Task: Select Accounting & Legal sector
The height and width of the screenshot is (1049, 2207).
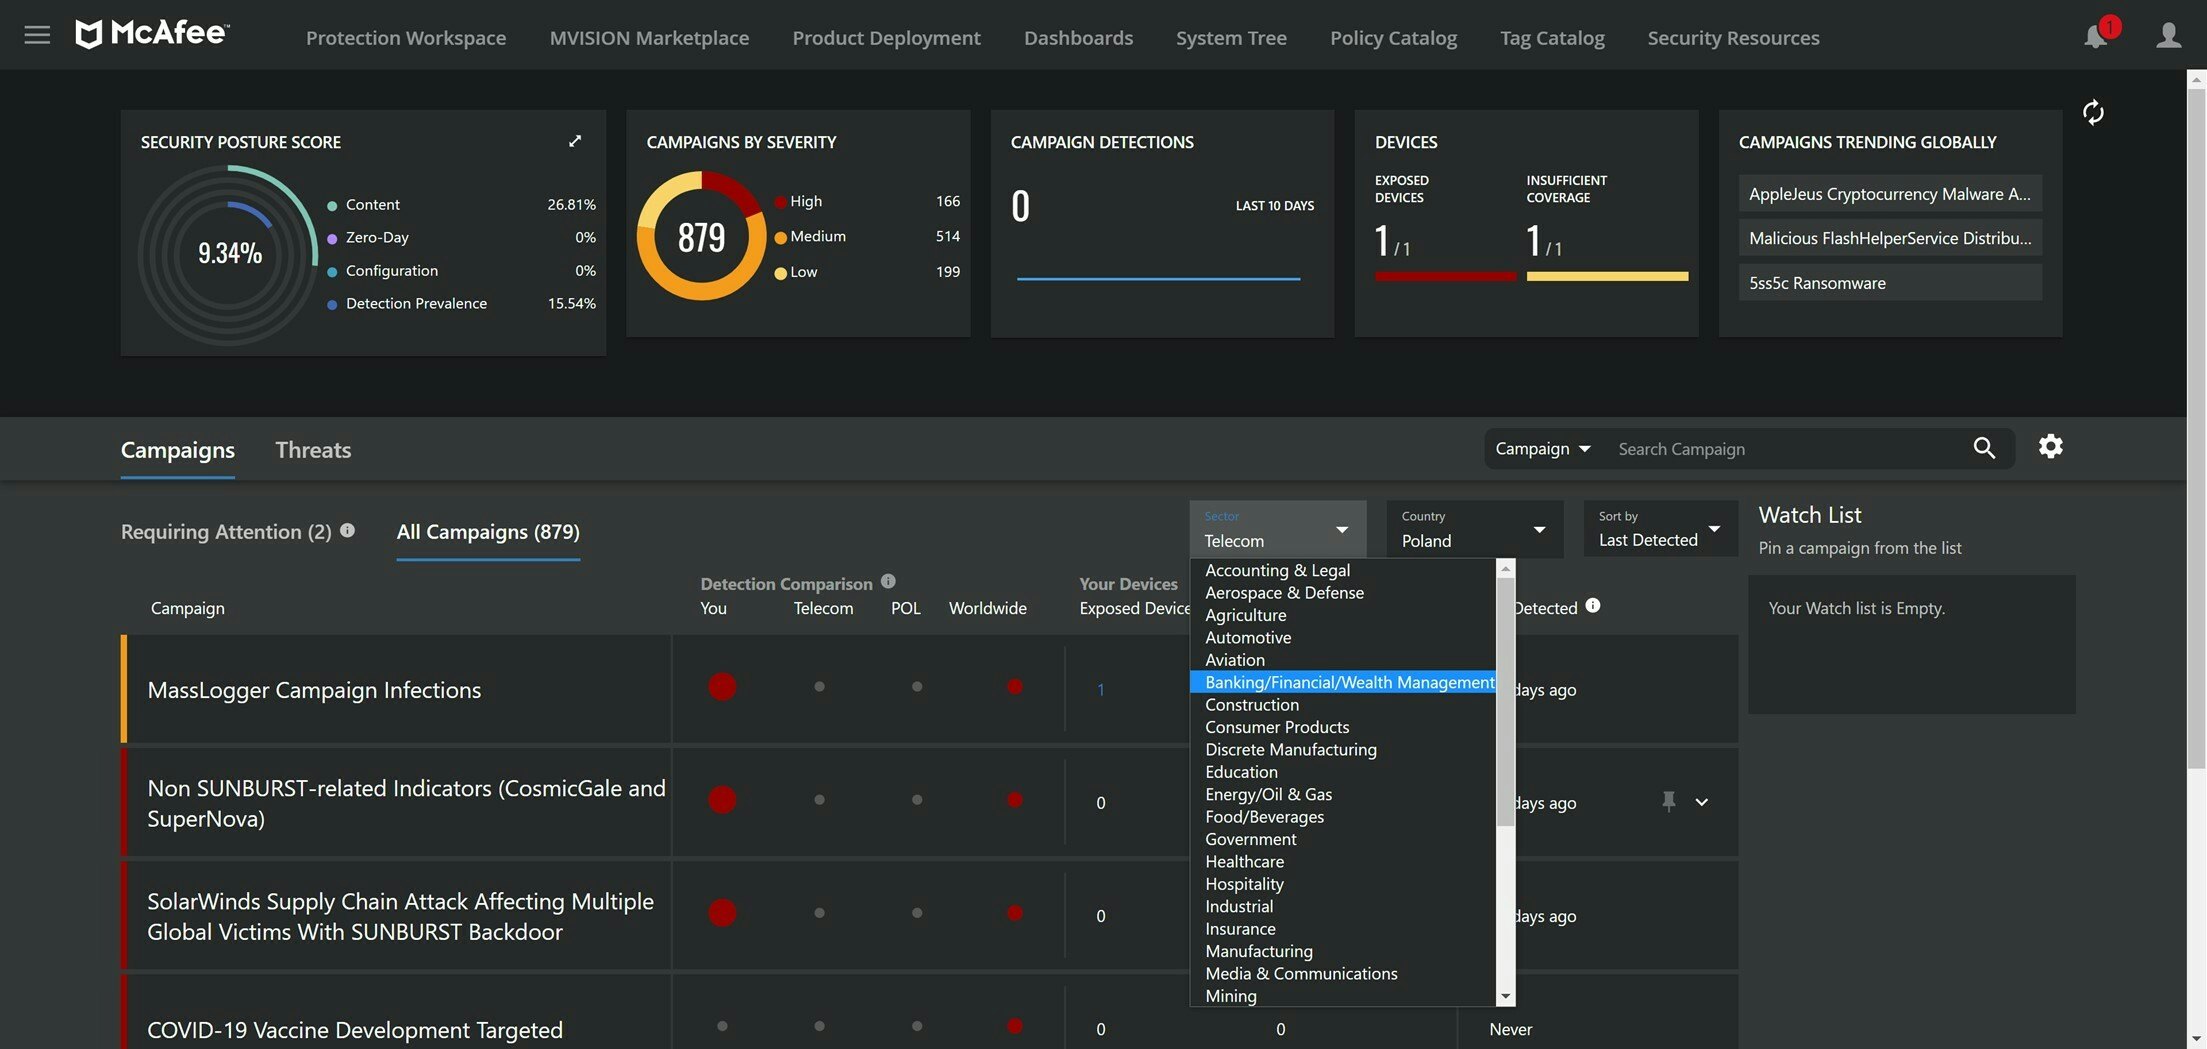Action: pos(1342,570)
